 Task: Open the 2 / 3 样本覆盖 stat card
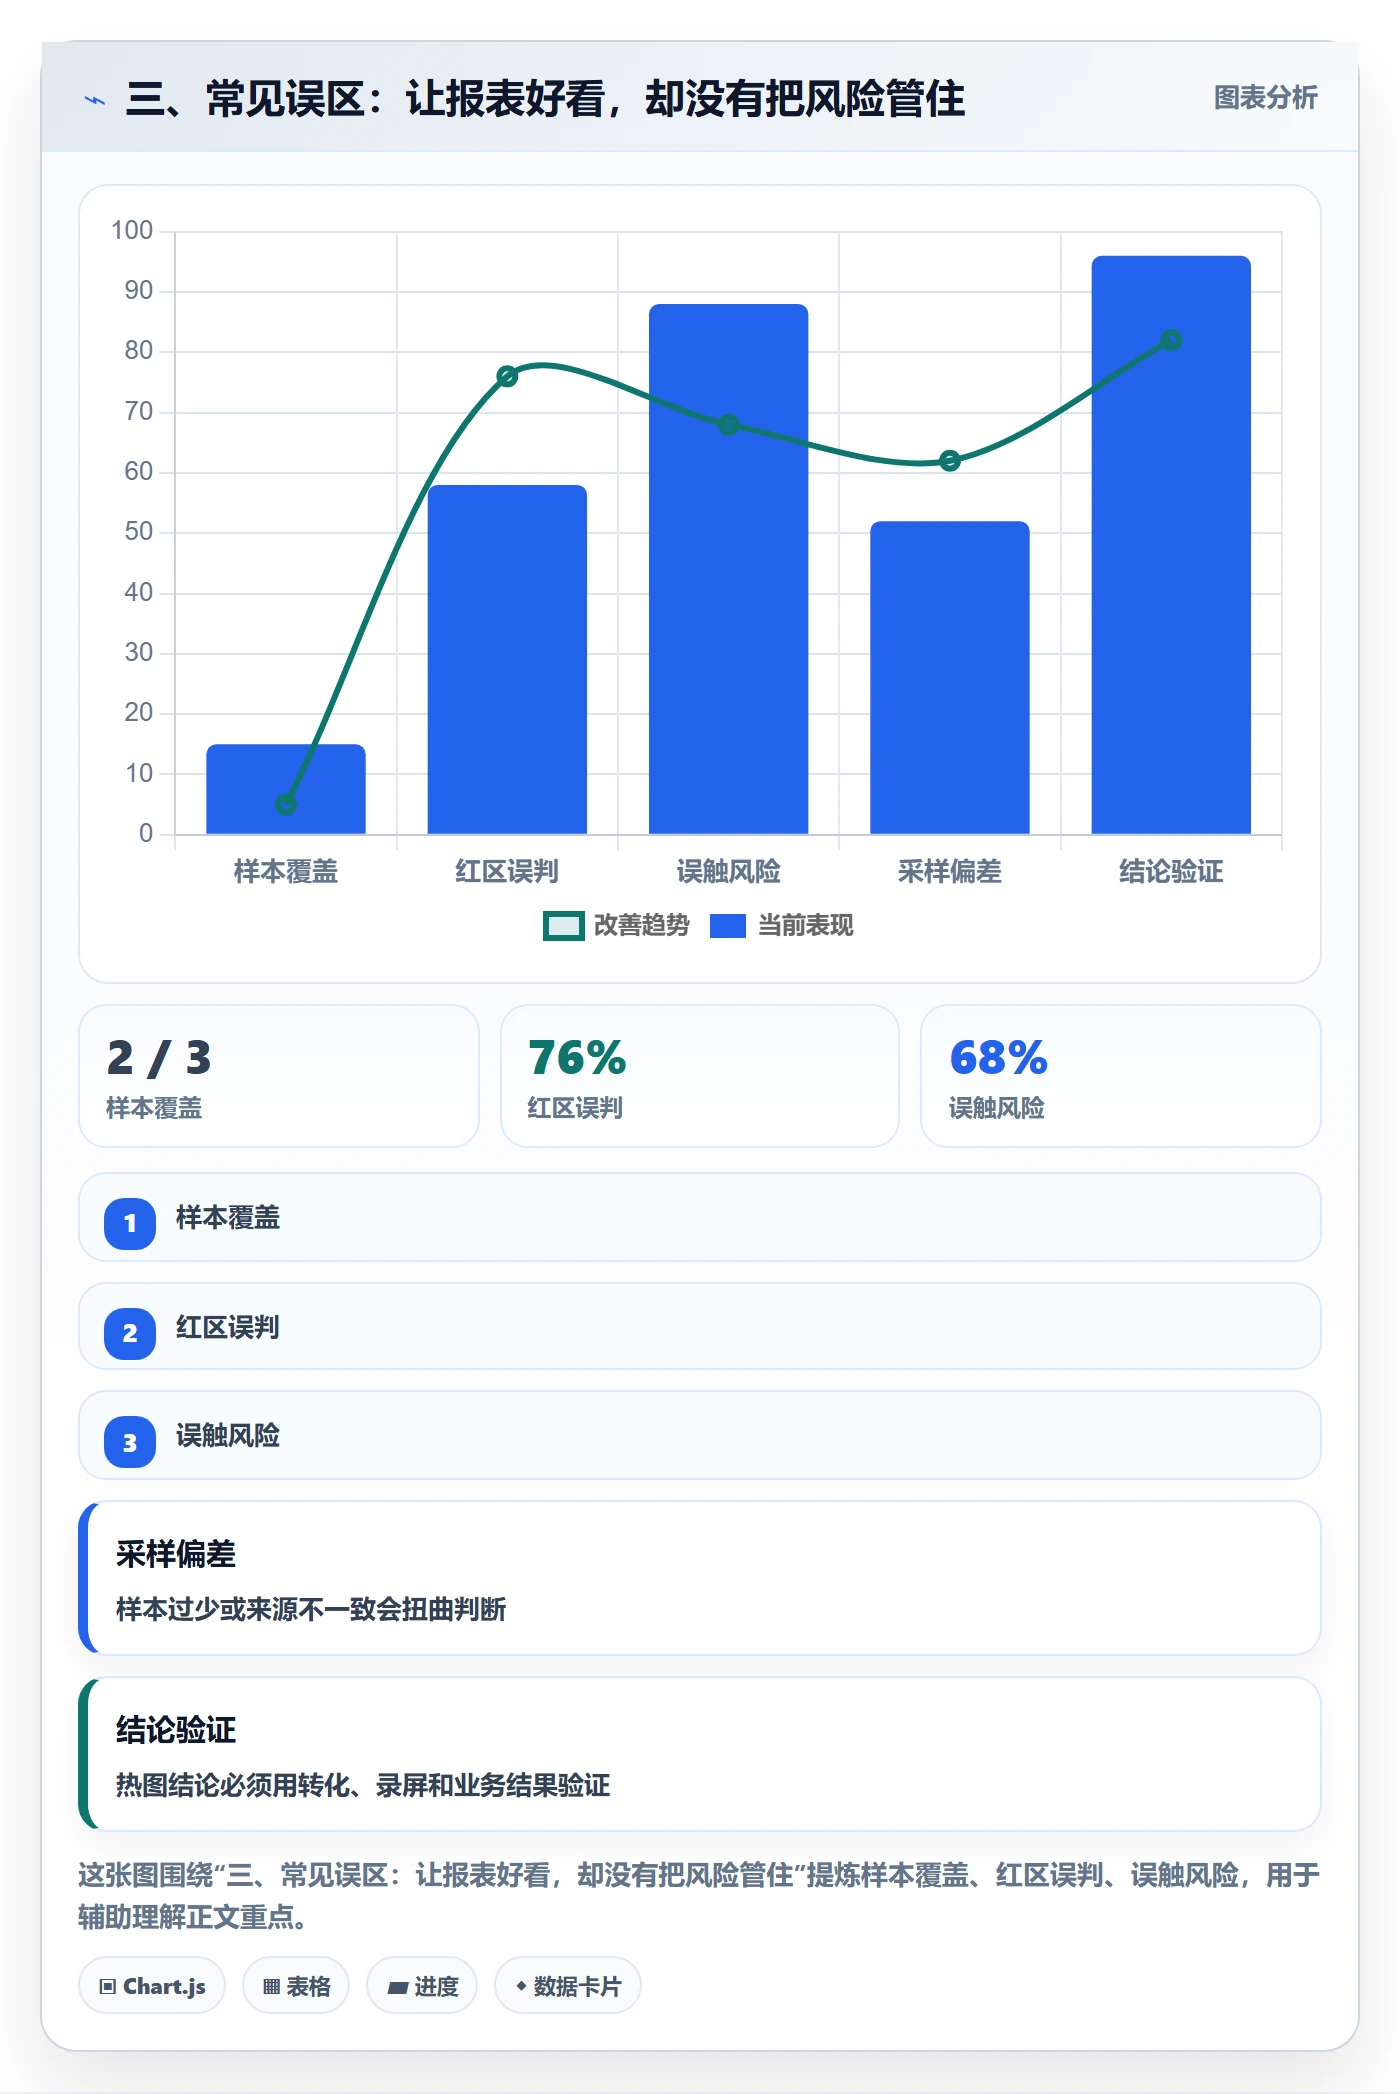(279, 1076)
